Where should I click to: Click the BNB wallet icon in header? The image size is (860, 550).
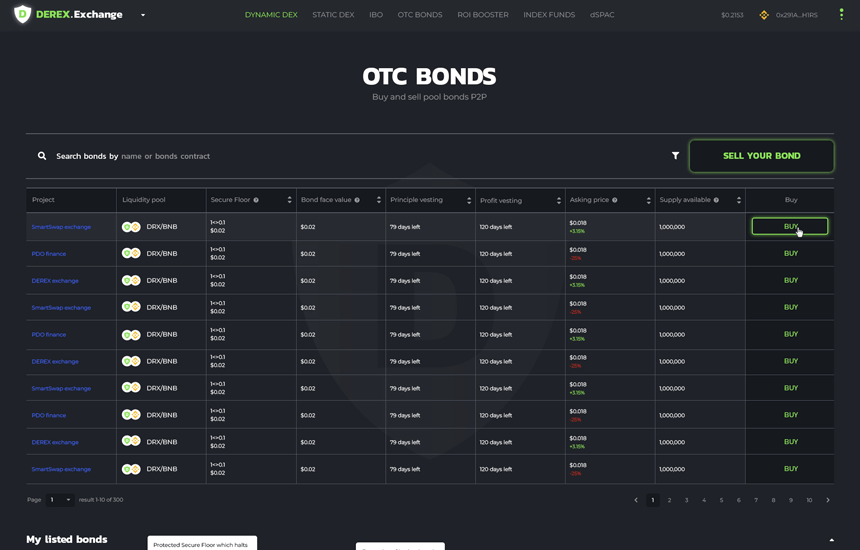[764, 15]
